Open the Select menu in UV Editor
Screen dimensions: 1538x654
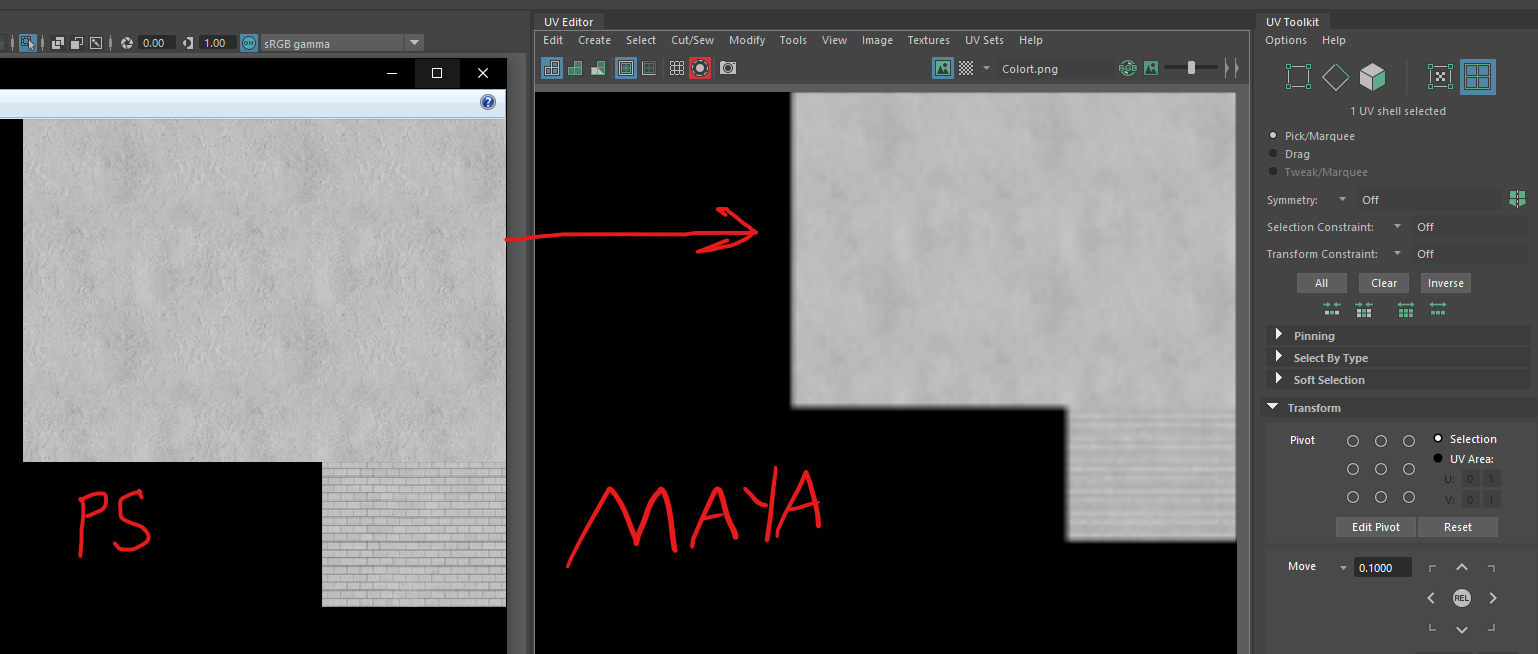click(x=641, y=40)
